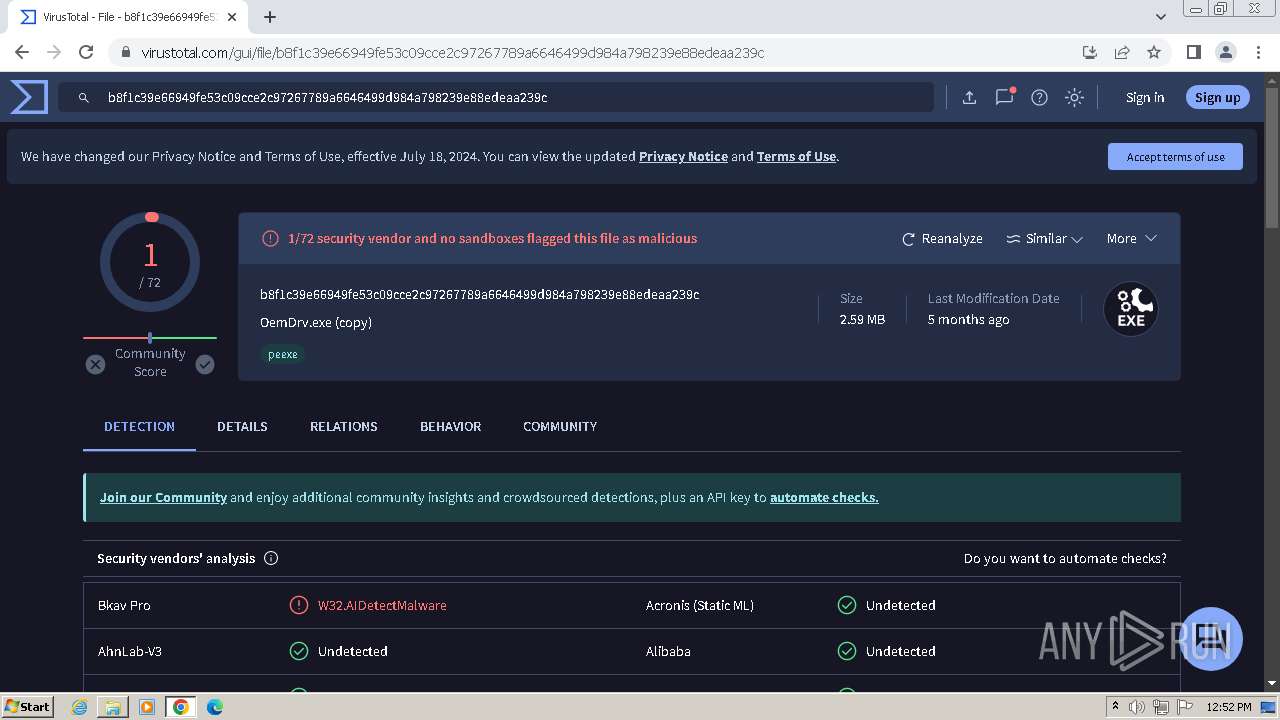Image resolution: width=1280 pixels, height=720 pixels.
Task: Click the Sign up button
Action: 1217,97
